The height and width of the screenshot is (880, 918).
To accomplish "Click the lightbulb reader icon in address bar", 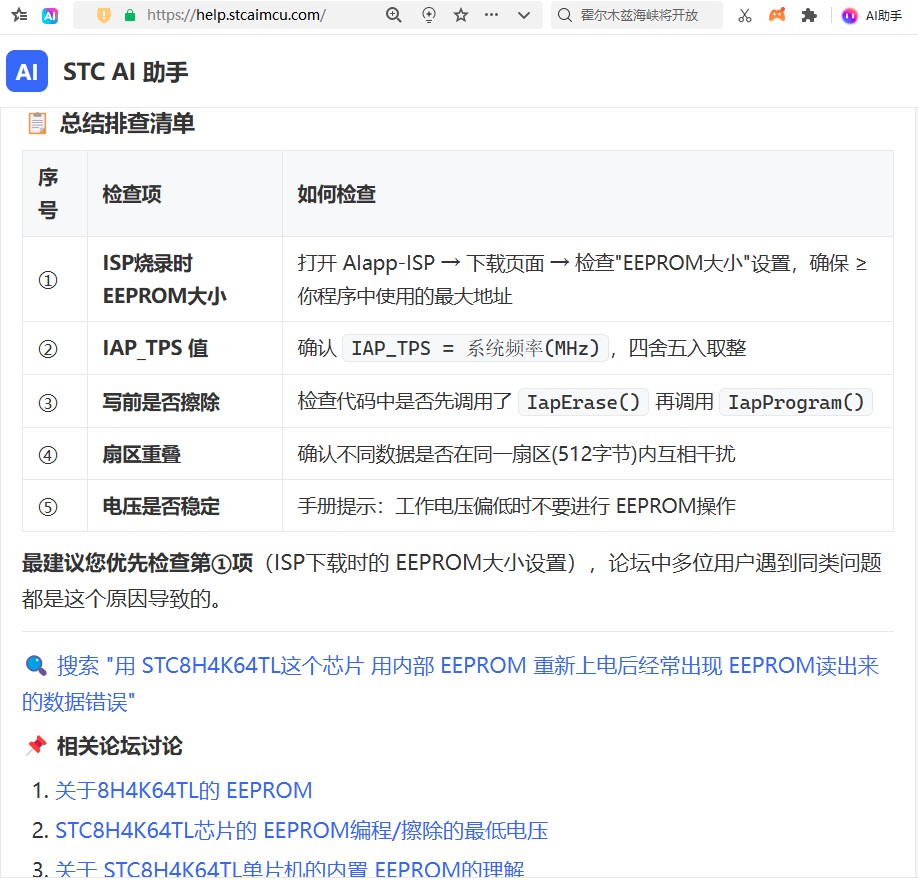I will tap(429, 15).
